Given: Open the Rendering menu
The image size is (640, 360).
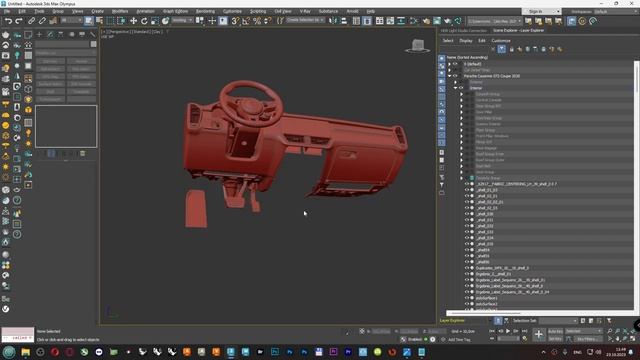Looking at the screenshot, I should tap(205, 11).
